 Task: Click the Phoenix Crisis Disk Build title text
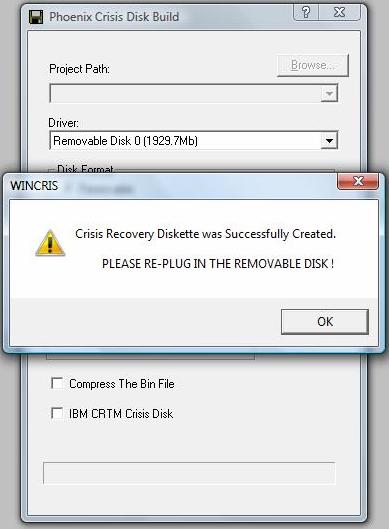[114, 17]
